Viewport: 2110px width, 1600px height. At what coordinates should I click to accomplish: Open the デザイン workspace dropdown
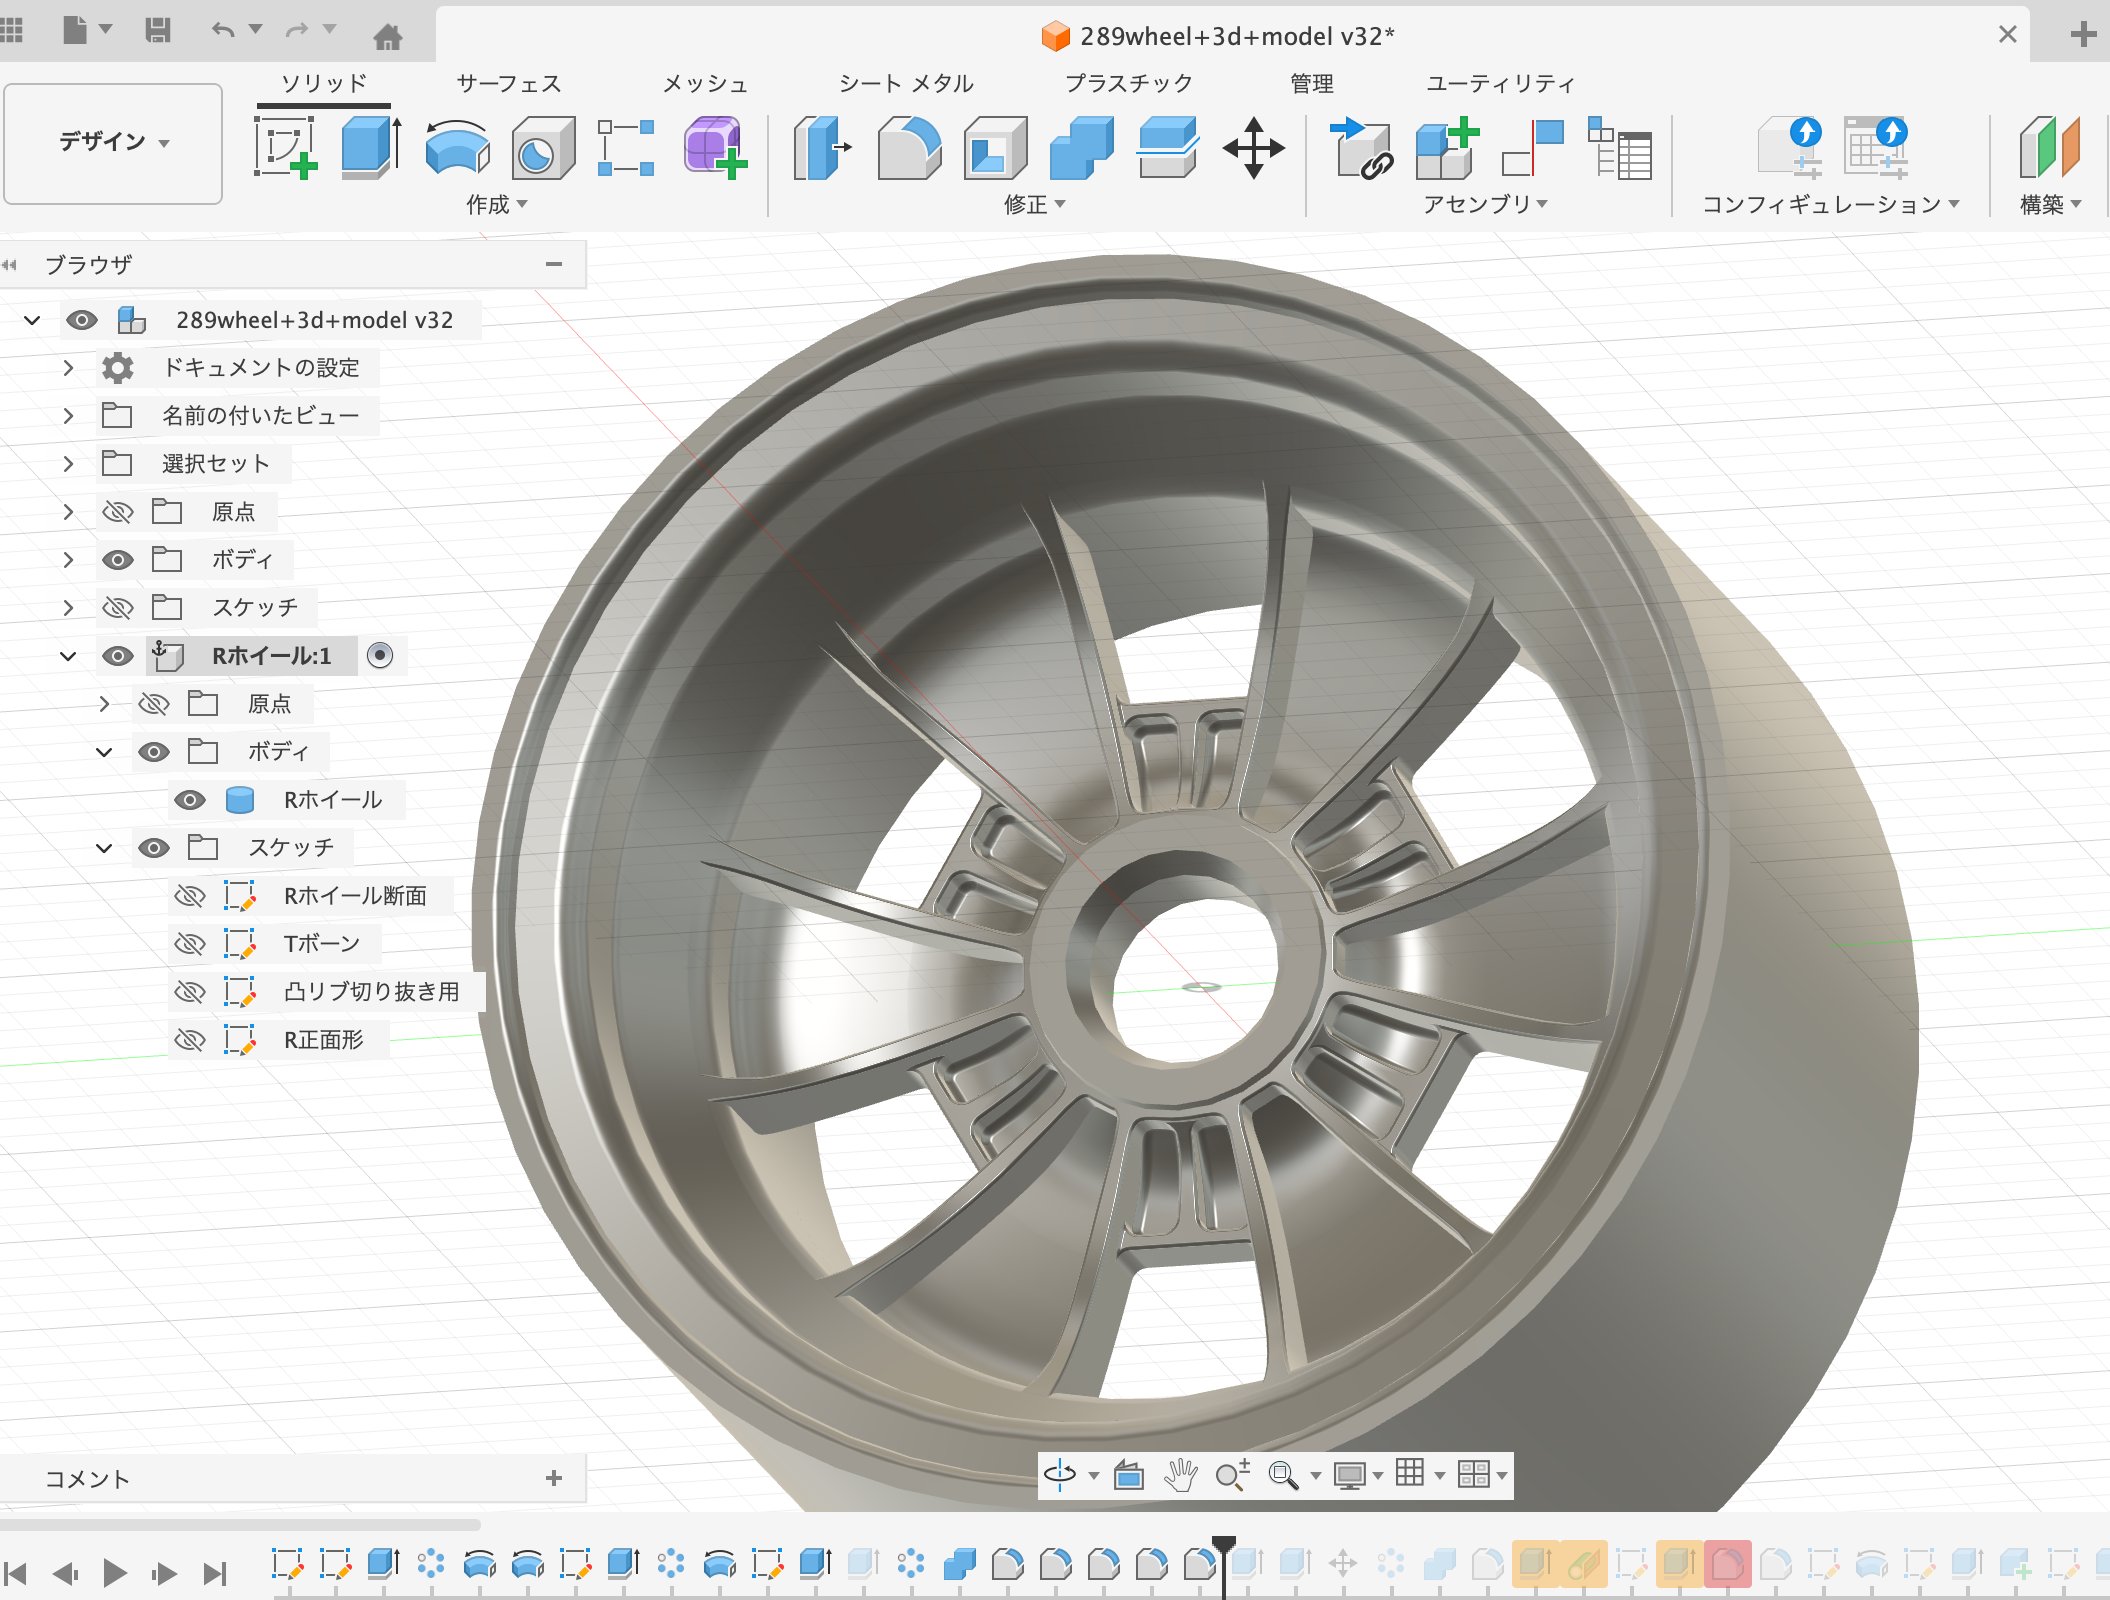[113, 142]
